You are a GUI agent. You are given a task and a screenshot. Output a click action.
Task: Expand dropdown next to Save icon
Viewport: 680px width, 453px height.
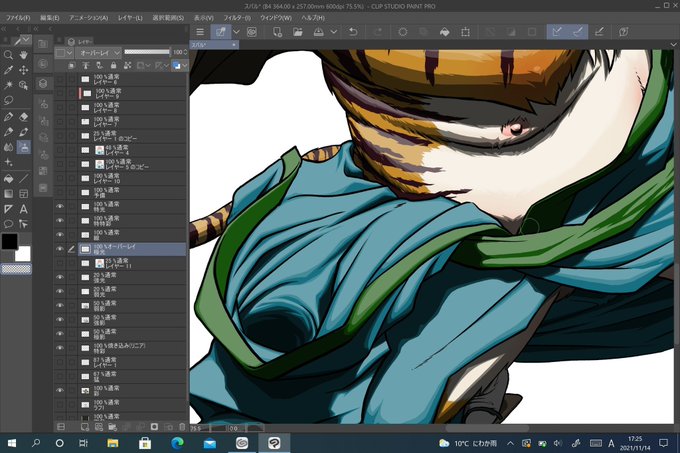click(333, 32)
